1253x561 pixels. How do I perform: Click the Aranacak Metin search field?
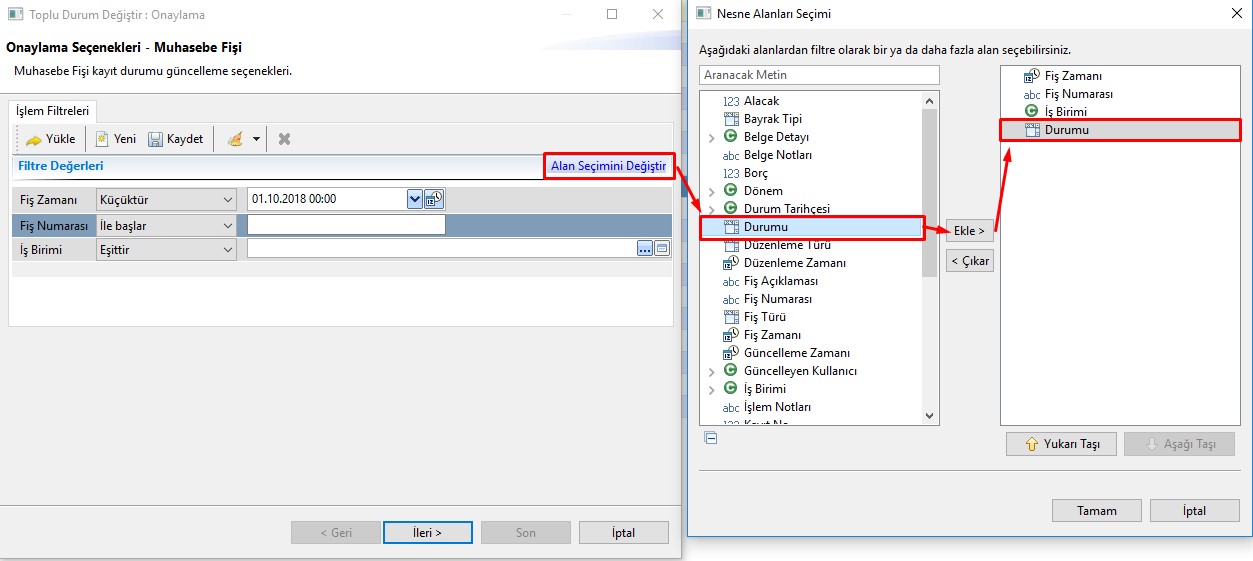[819, 75]
